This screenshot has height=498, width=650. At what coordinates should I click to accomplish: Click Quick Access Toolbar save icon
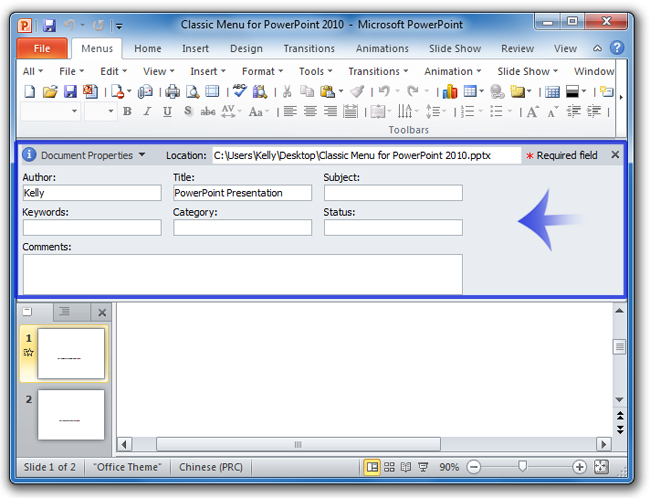tap(50, 25)
